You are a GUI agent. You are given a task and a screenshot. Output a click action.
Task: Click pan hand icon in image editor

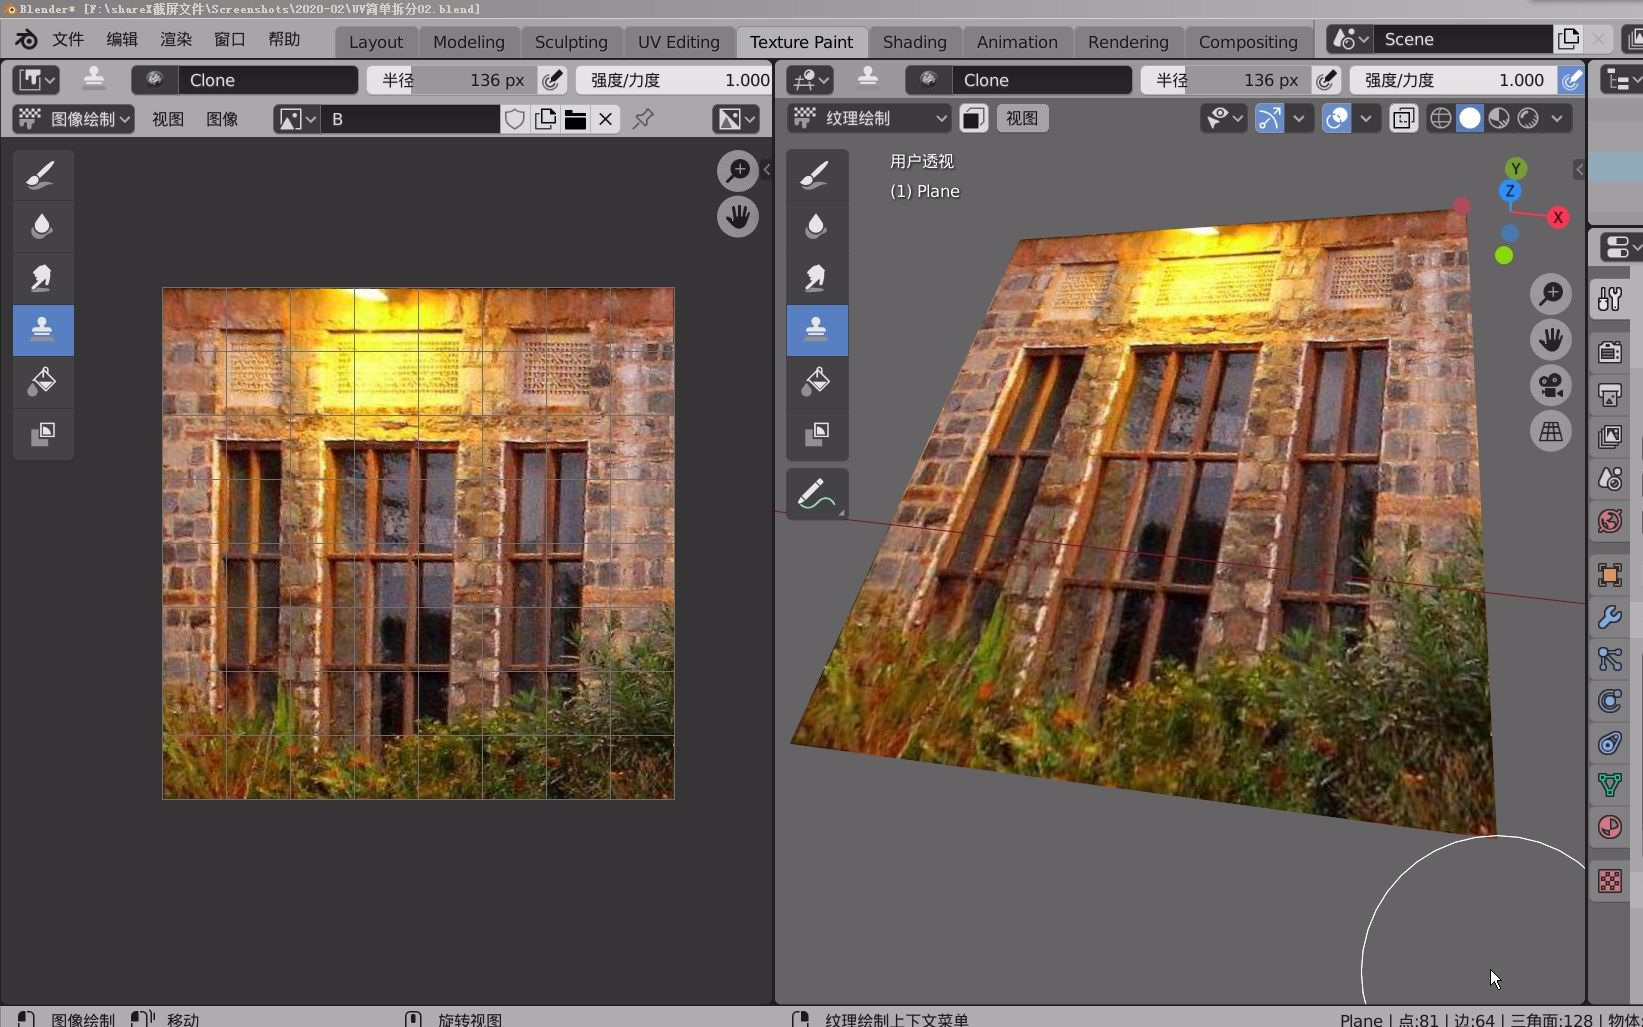pos(738,217)
